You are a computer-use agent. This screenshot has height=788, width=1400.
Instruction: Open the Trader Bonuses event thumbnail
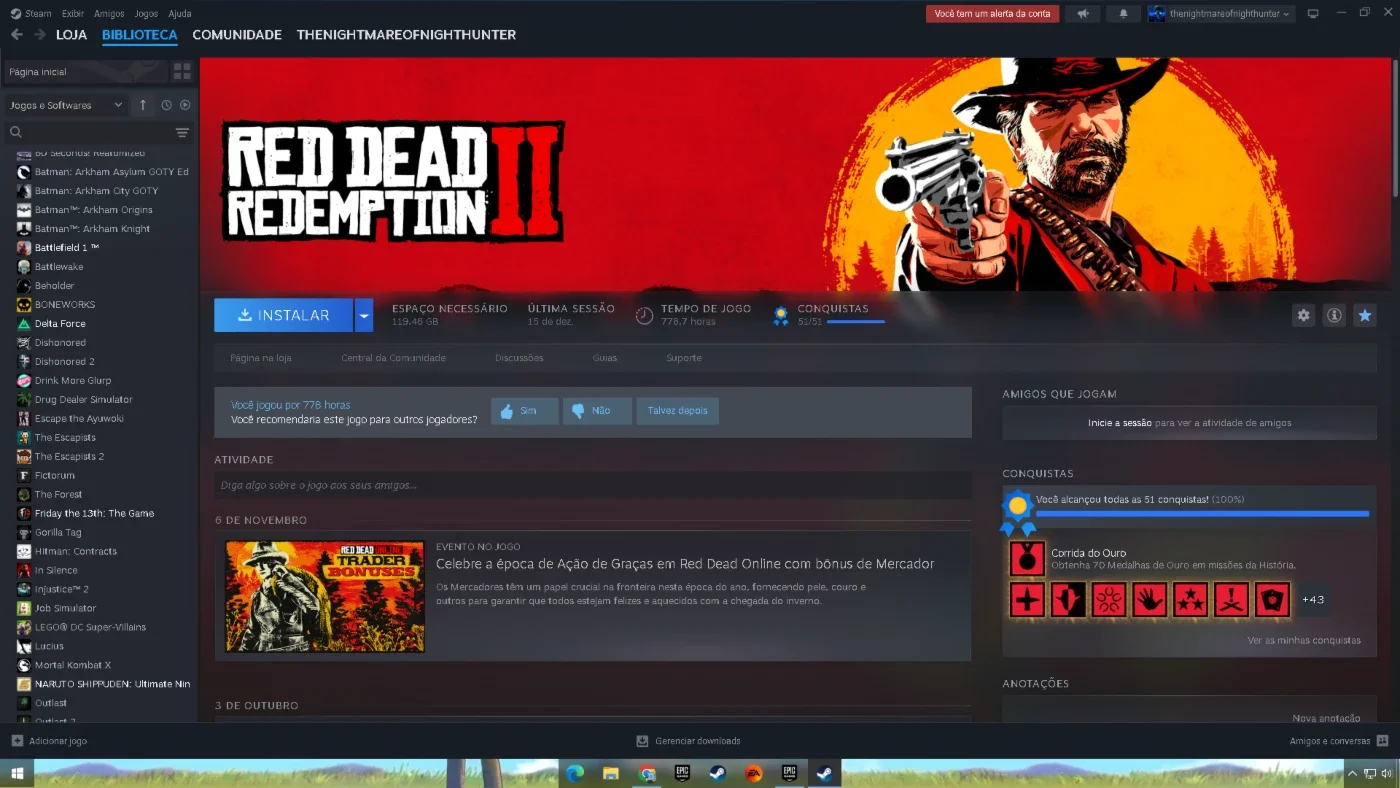tap(325, 596)
